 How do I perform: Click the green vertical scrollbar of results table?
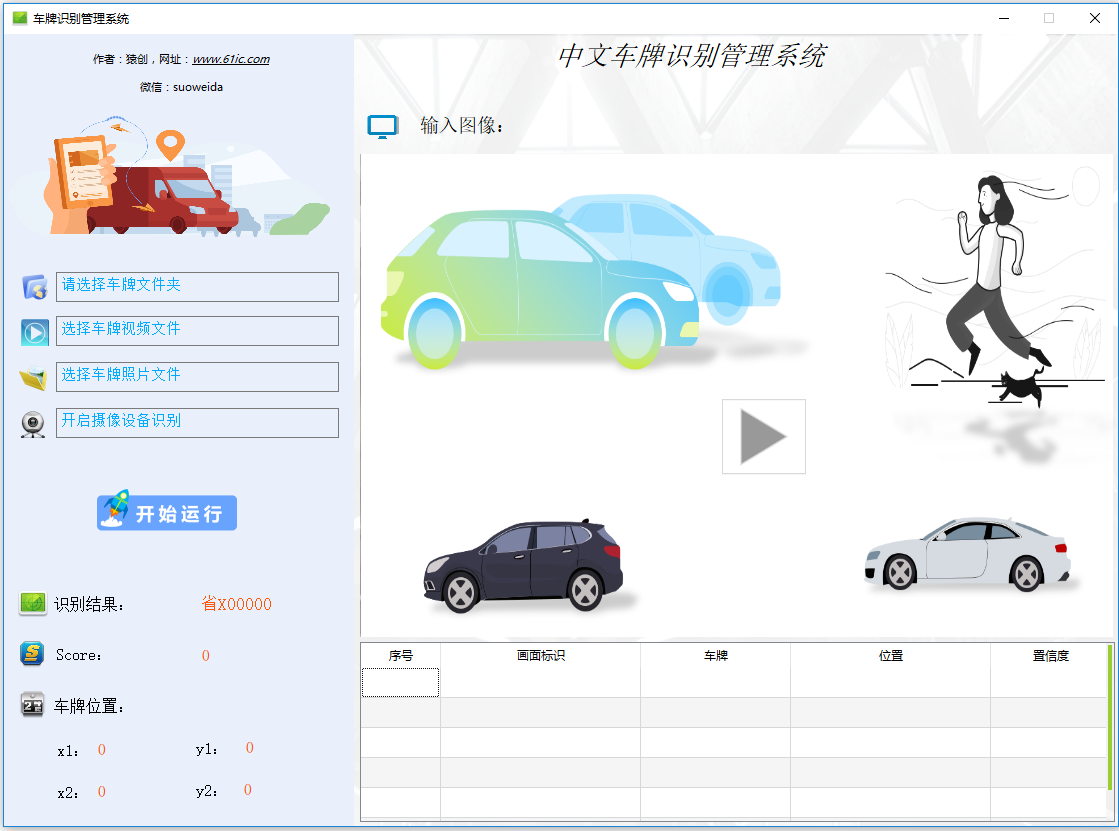point(1109,716)
